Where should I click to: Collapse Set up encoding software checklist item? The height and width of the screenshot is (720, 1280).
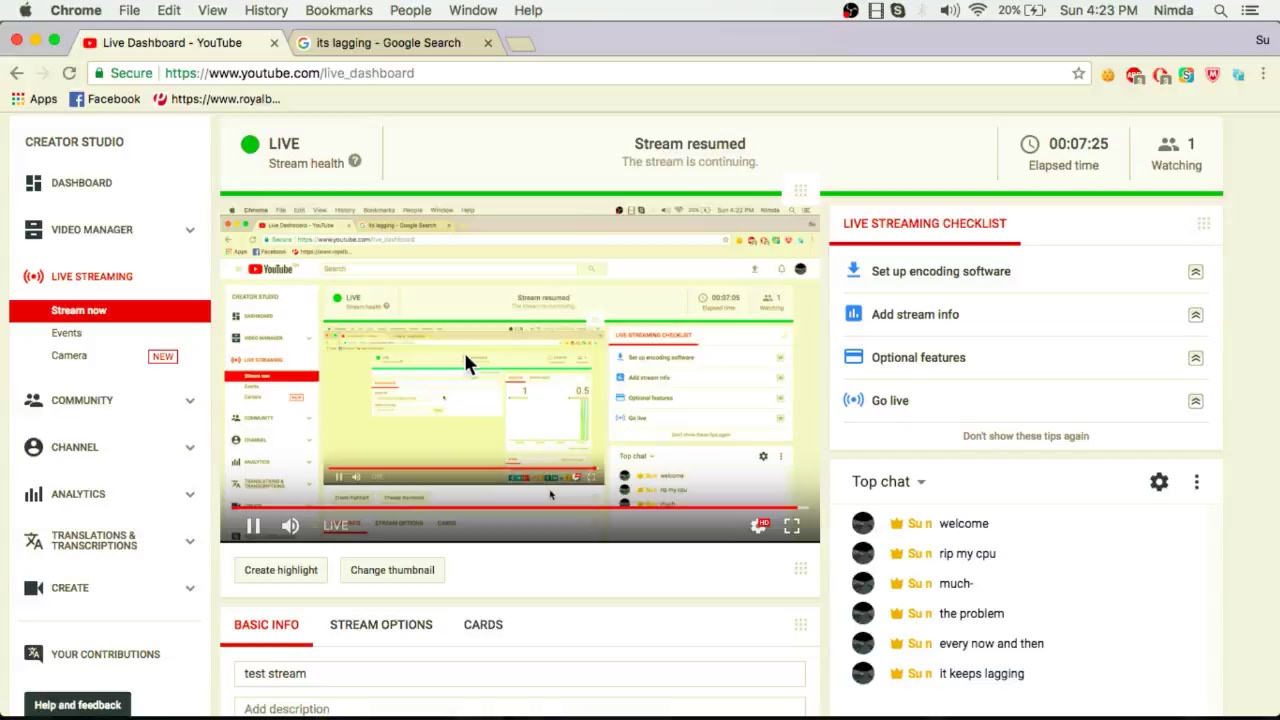(1195, 272)
